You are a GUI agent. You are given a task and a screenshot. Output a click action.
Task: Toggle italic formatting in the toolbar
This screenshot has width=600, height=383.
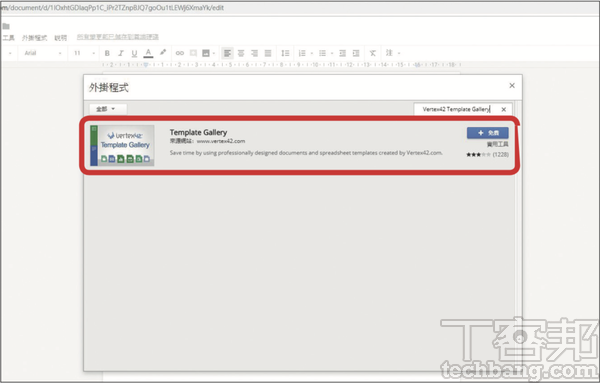point(121,53)
